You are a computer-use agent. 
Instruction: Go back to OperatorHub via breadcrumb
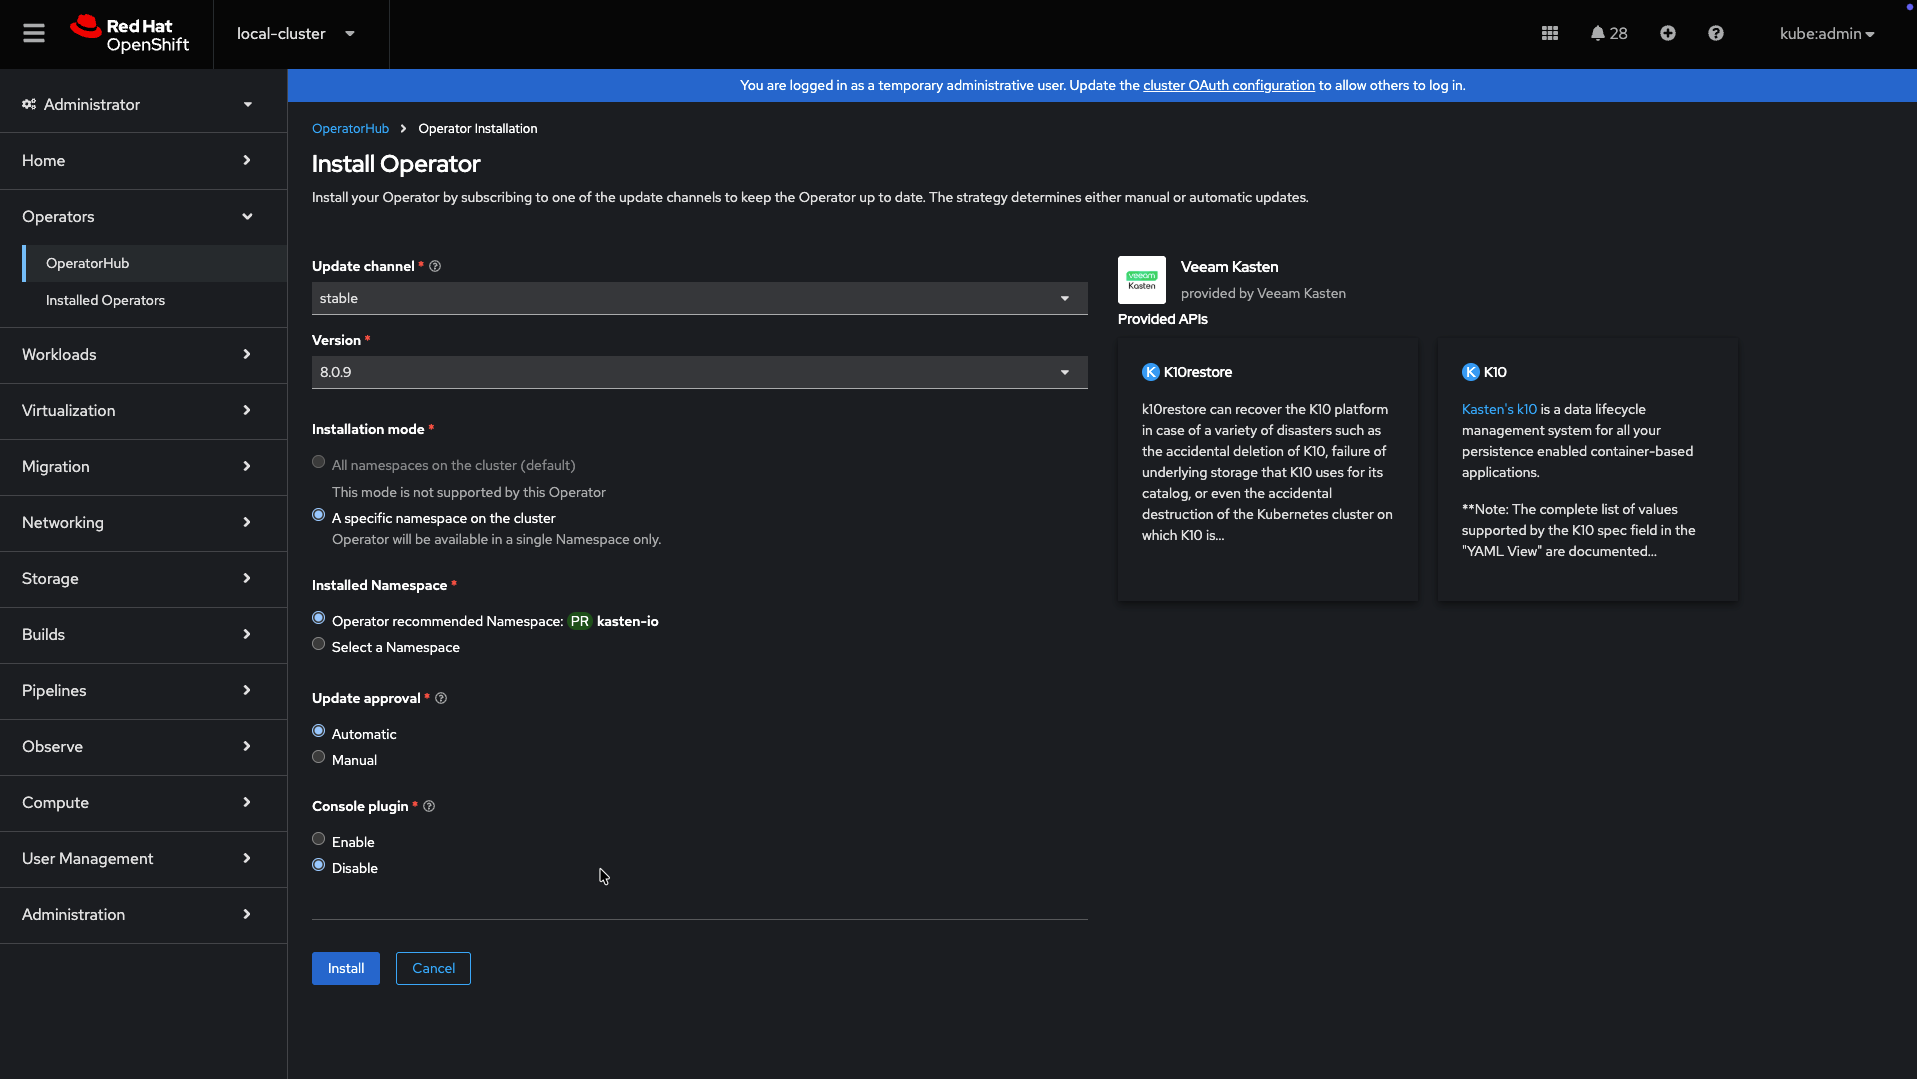click(x=350, y=129)
